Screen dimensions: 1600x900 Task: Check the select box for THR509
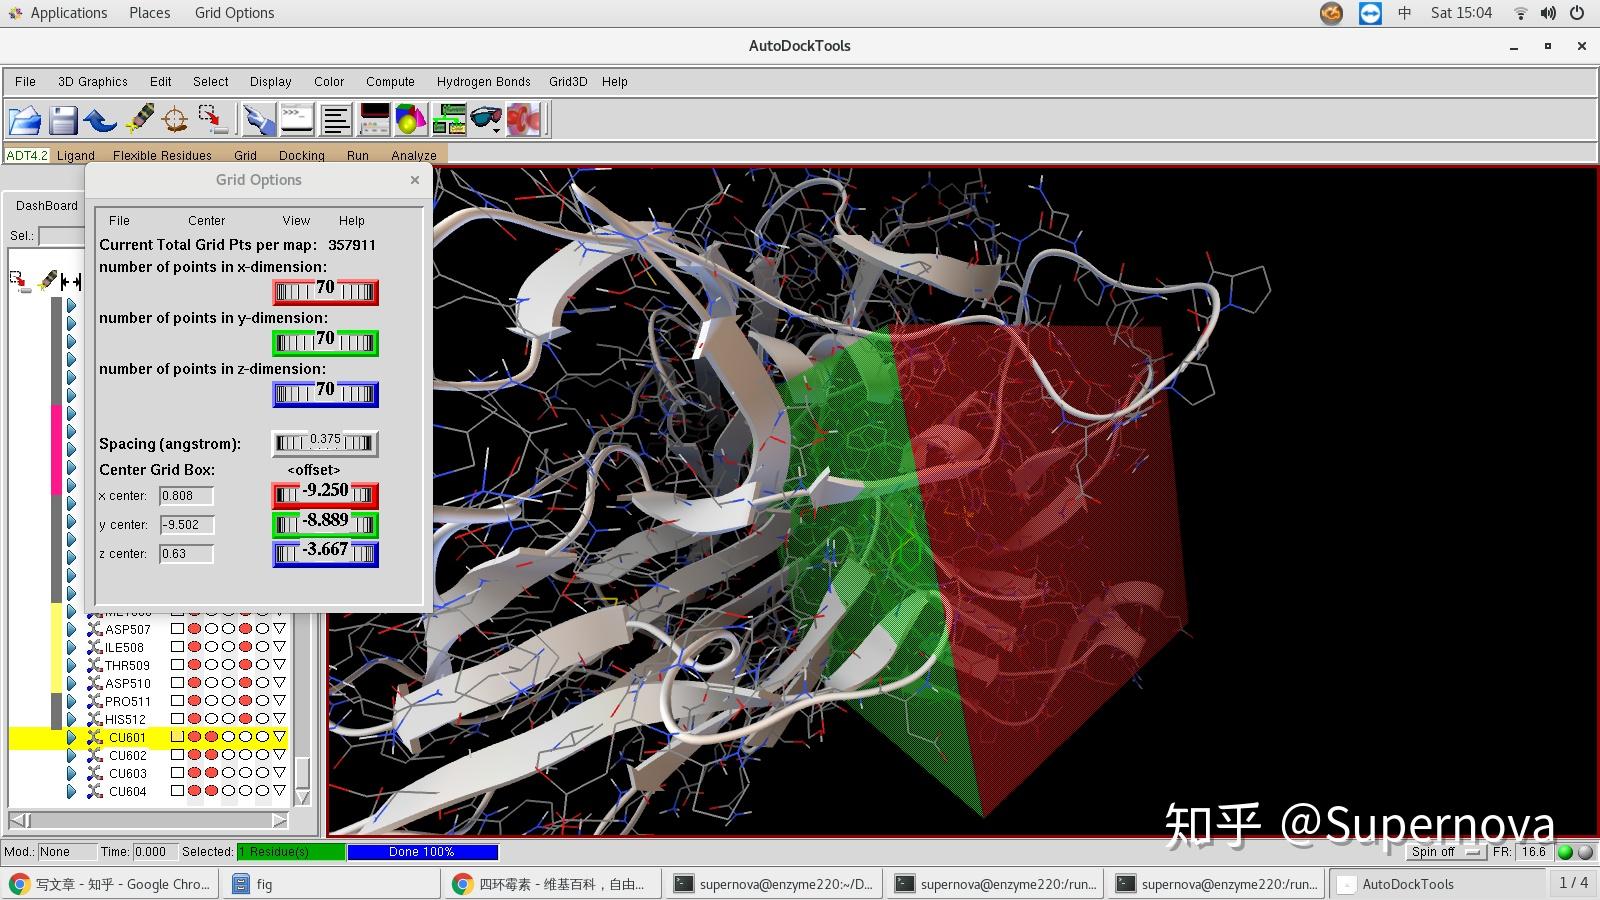click(177, 665)
